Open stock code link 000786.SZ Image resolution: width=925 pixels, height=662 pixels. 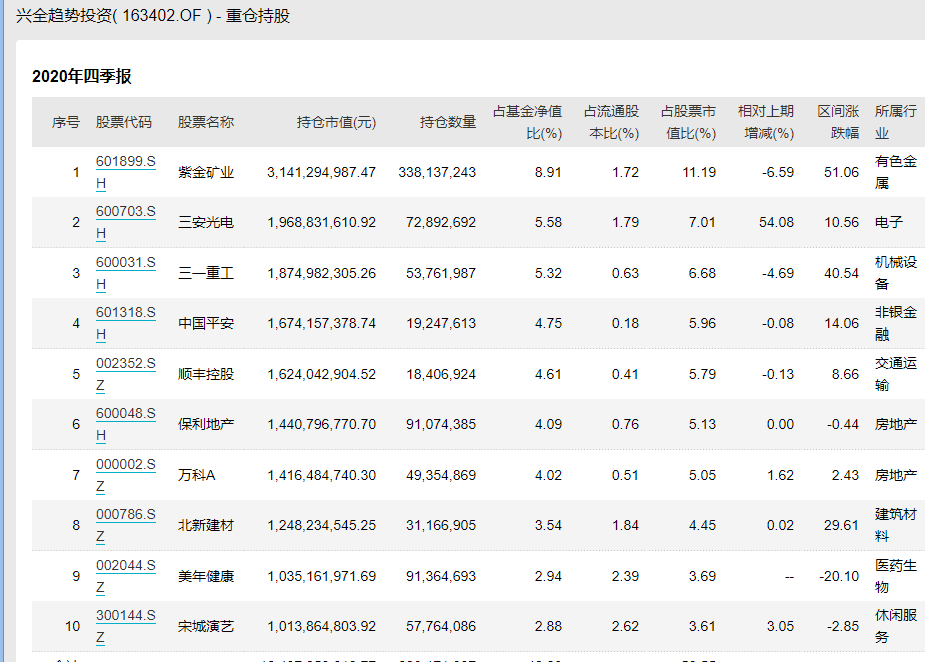click(126, 525)
